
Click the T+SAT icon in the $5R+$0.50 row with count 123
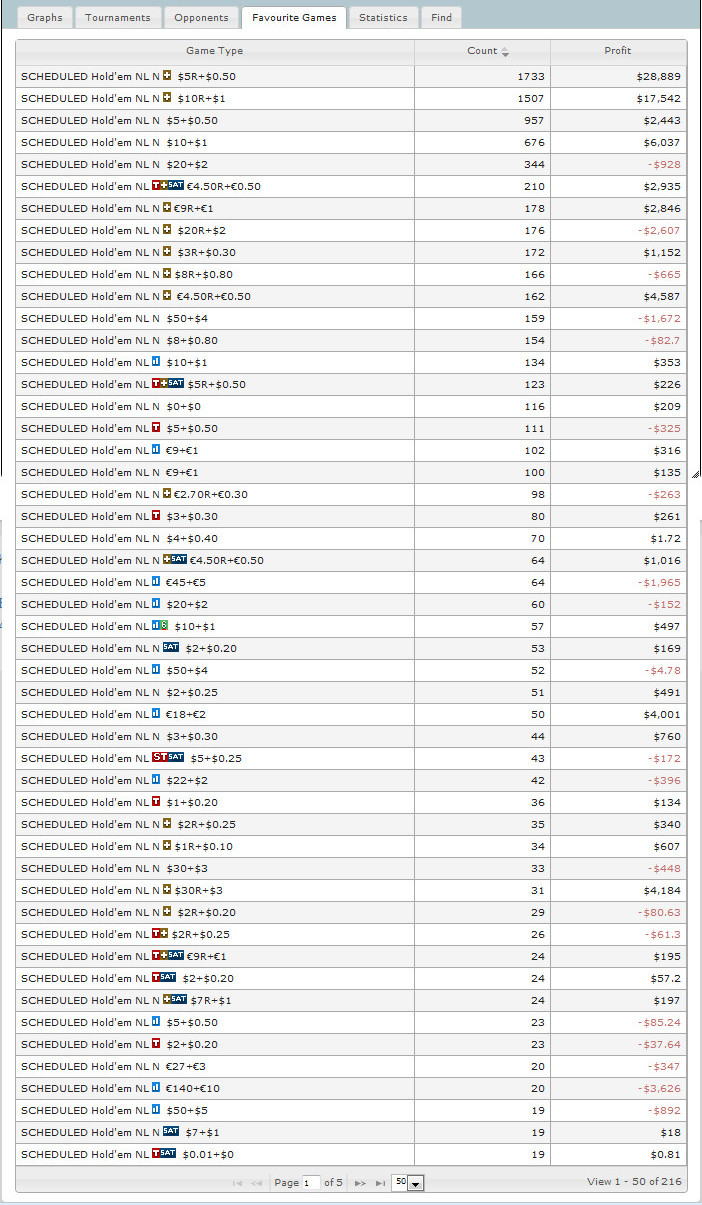(x=168, y=384)
